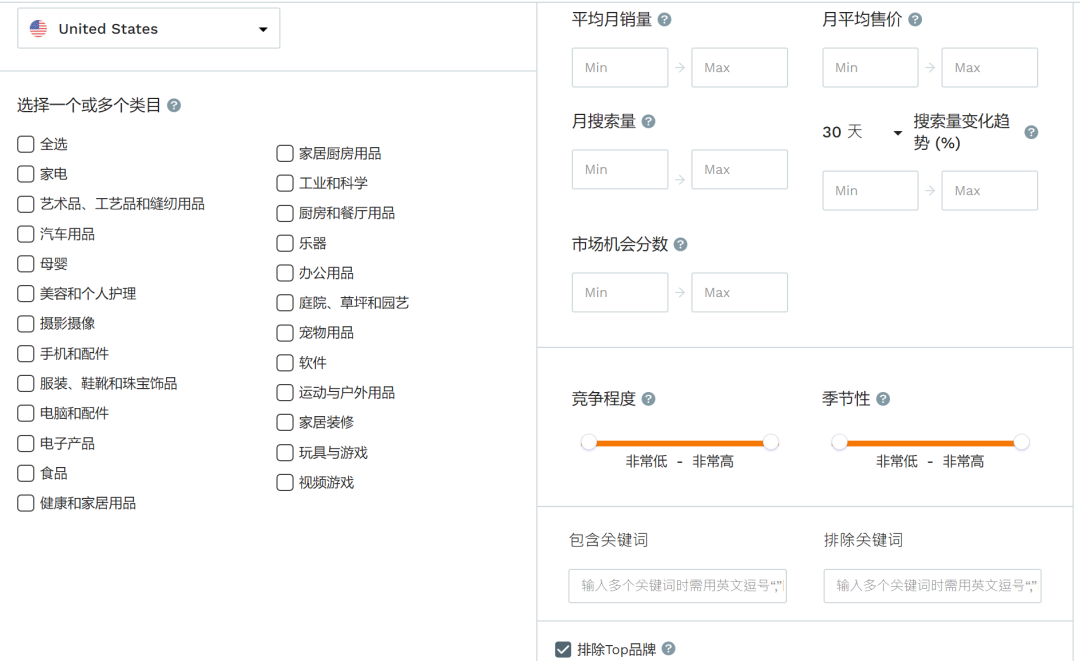Screen dimensions: 1080x661
Task: Click help icon next to 月搜索量
Action: tap(648, 122)
